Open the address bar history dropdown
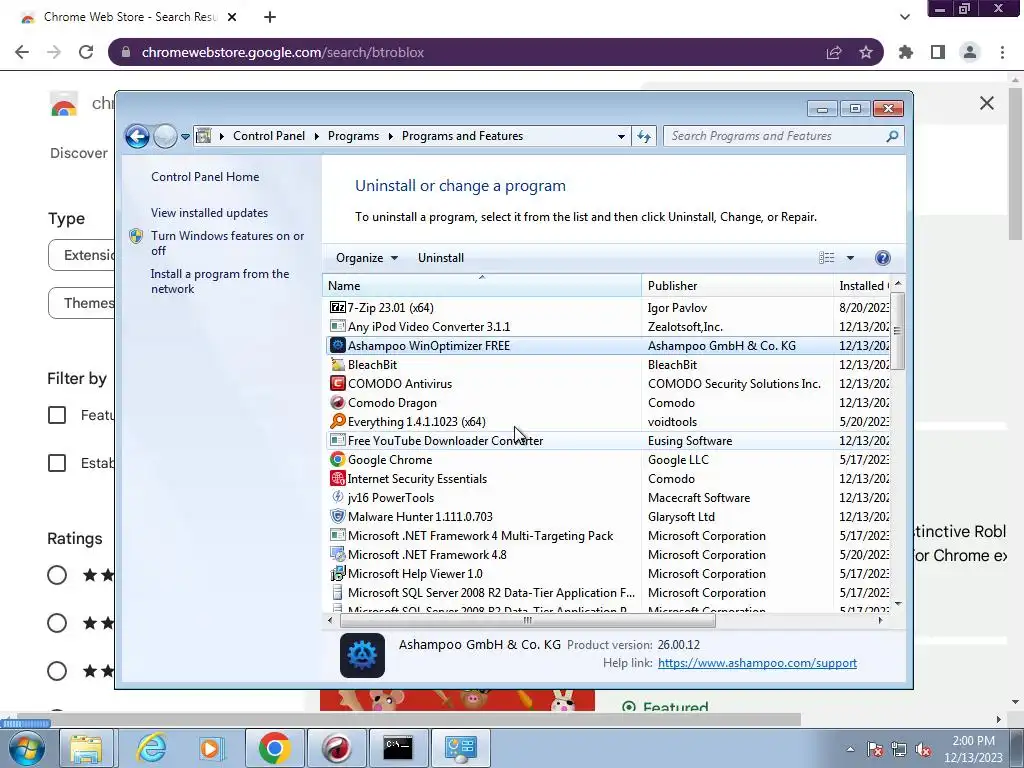 tap(621, 136)
